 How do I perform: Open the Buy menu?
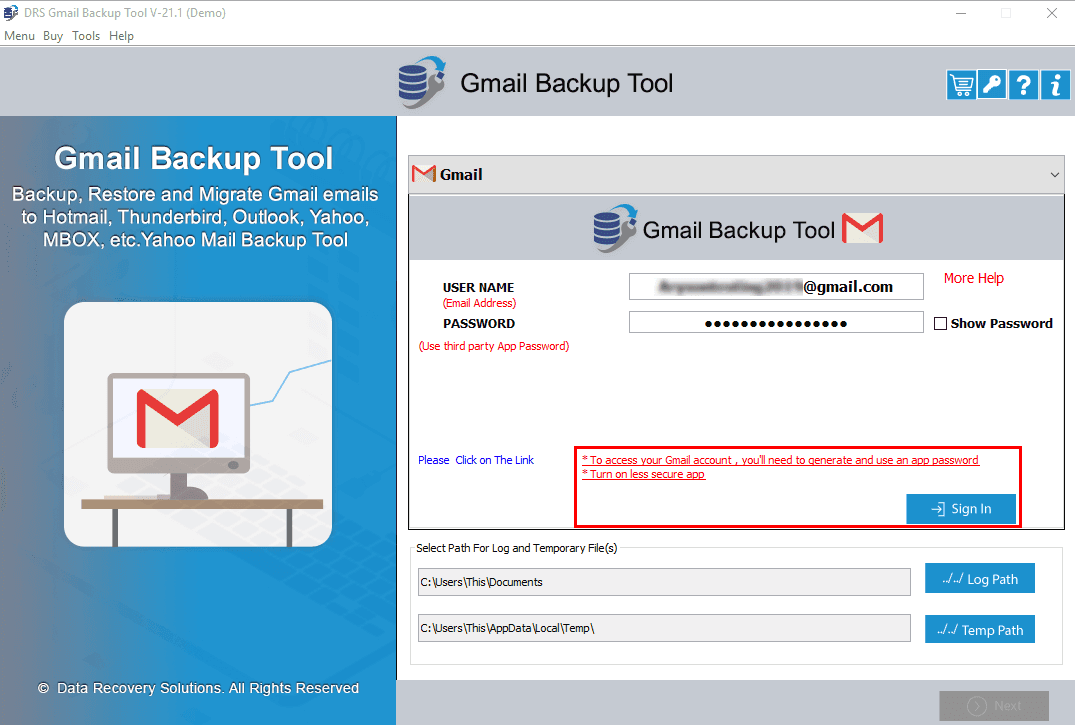click(52, 35)
